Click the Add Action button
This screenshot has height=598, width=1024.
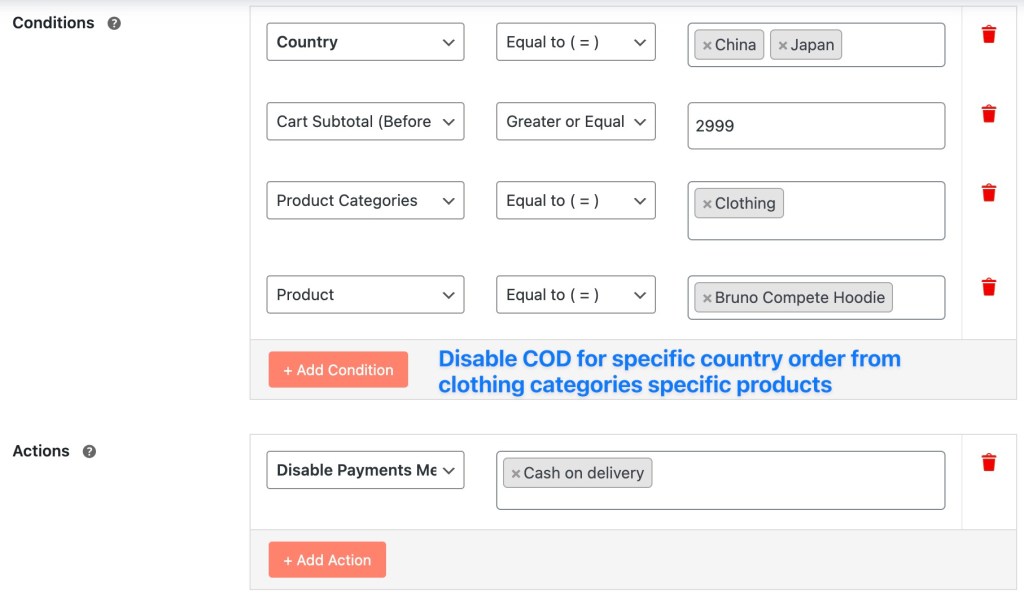pos(327,559)
